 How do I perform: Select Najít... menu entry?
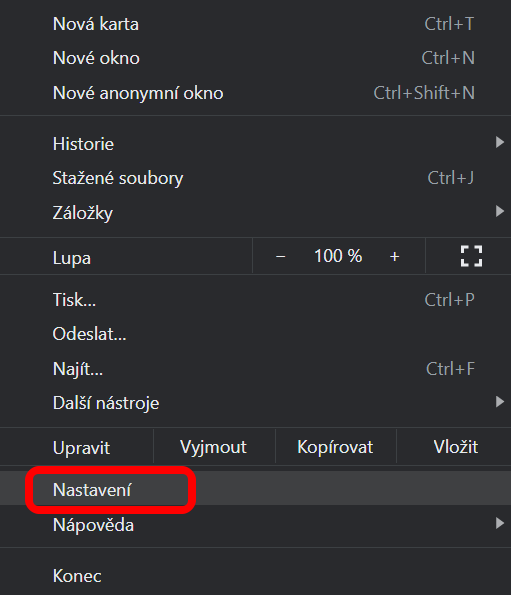pos(255,369)
